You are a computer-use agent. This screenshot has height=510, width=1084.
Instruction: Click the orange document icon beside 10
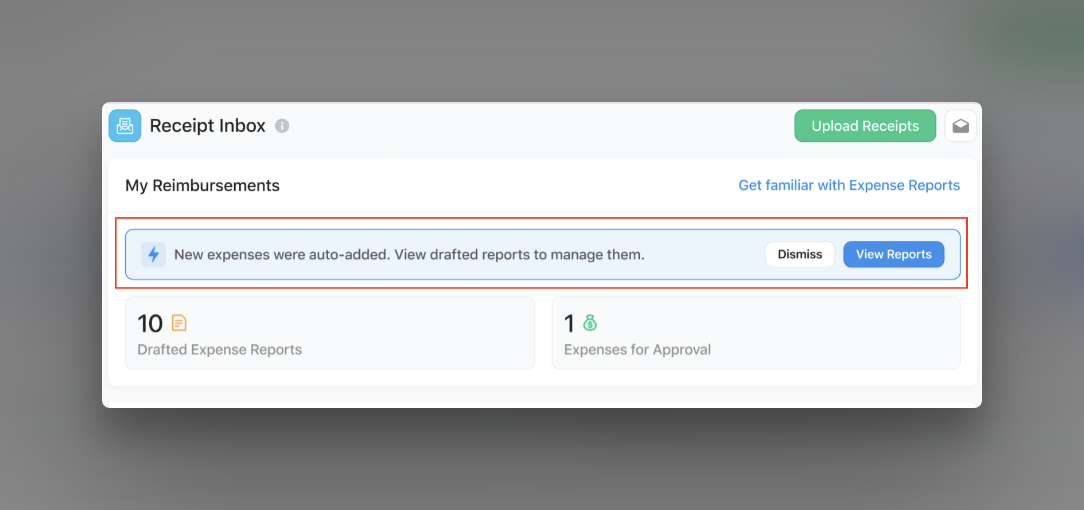pyautogui.click(x=179, y=323)
